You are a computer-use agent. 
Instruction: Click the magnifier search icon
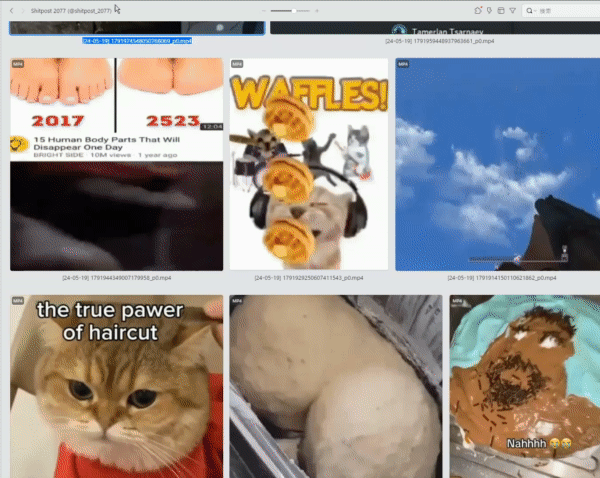529,11
